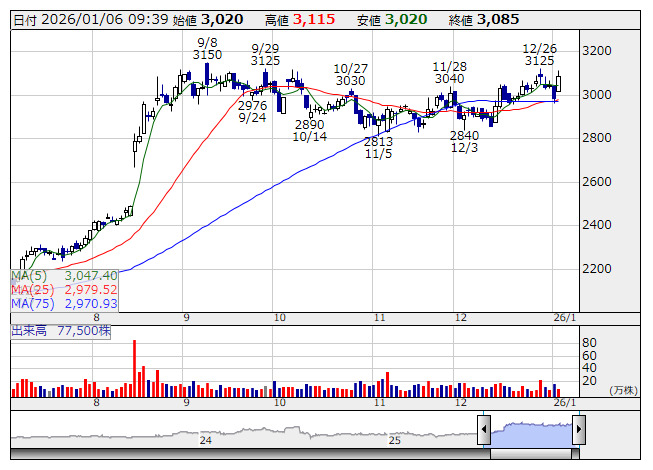653x470 pixels.
Task: Click the 80 volume axis label
Action: (x=589, y=343)
